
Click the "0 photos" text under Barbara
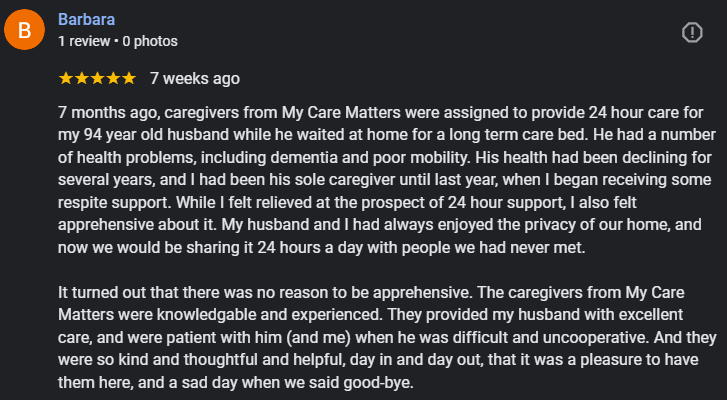click(150, 41)
